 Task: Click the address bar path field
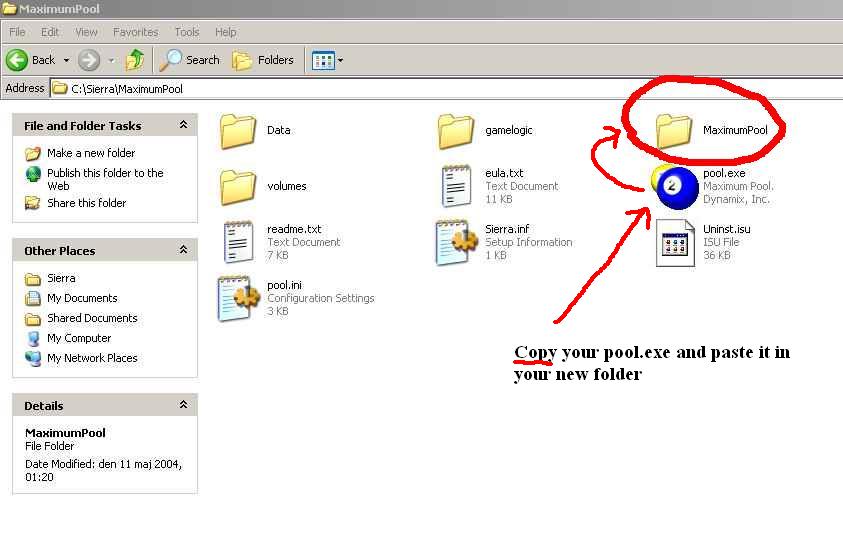tap(446, 89)
